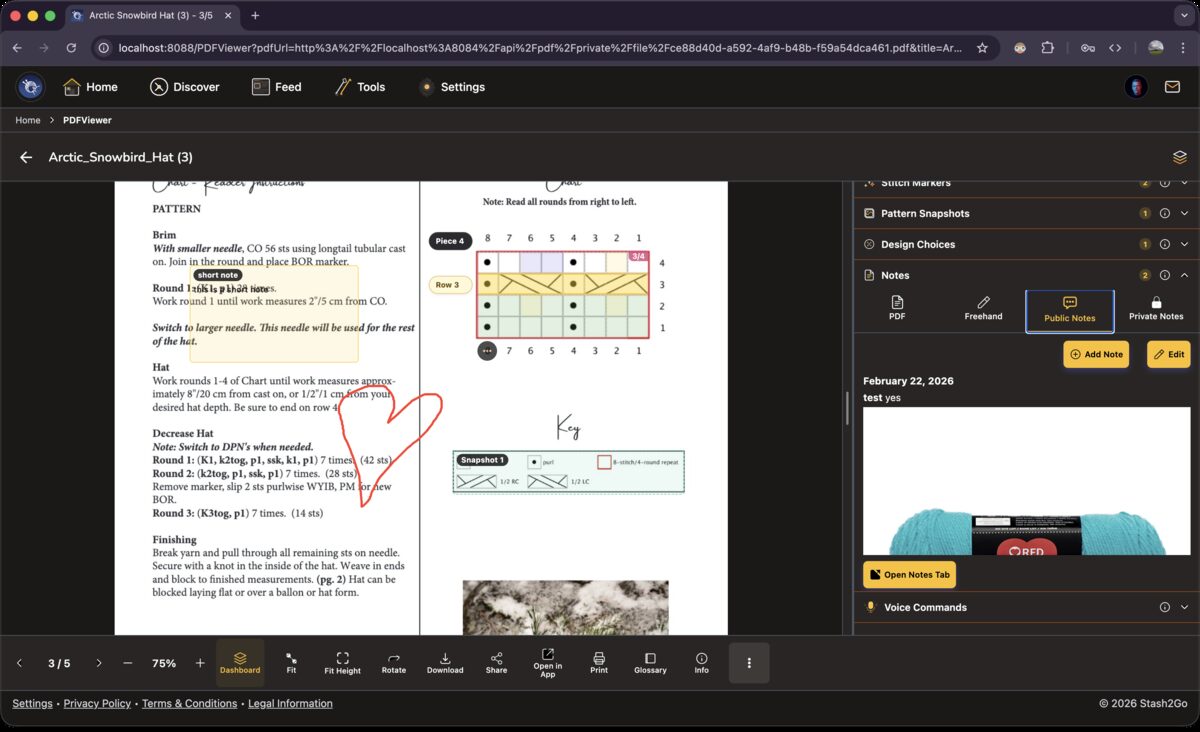
Task: Open the Glossary from the bottom toolbar
Action: [650, 662]
